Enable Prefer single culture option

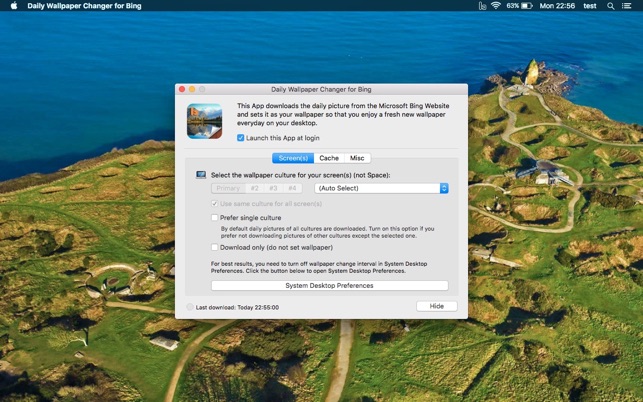click(x=214, y=217)
